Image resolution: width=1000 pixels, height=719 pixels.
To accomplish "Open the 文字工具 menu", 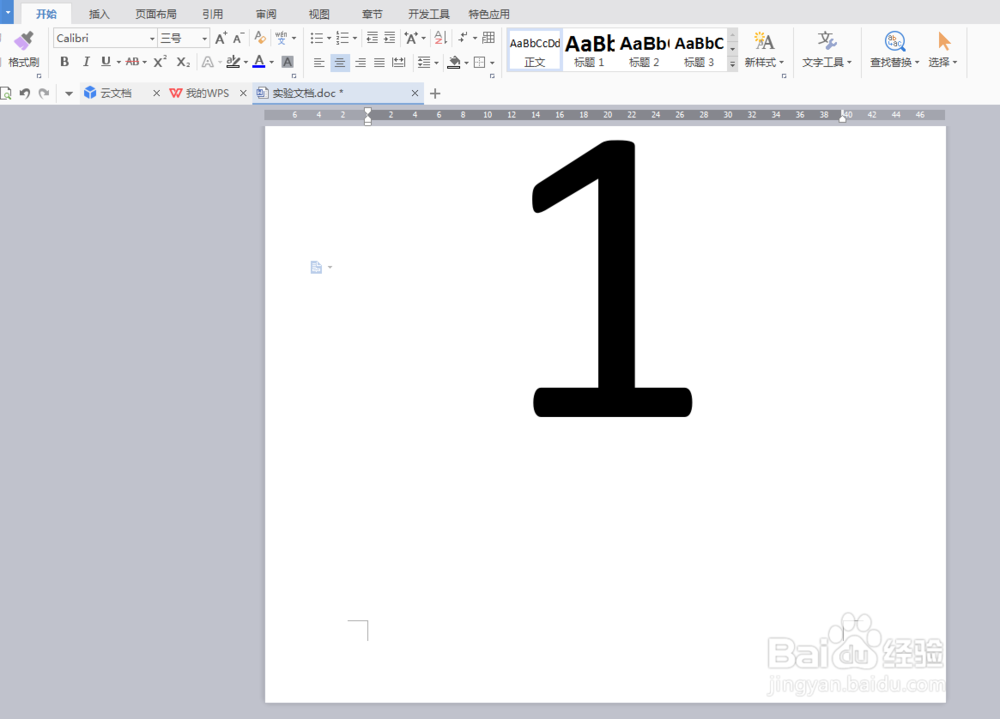I will 827,50.
